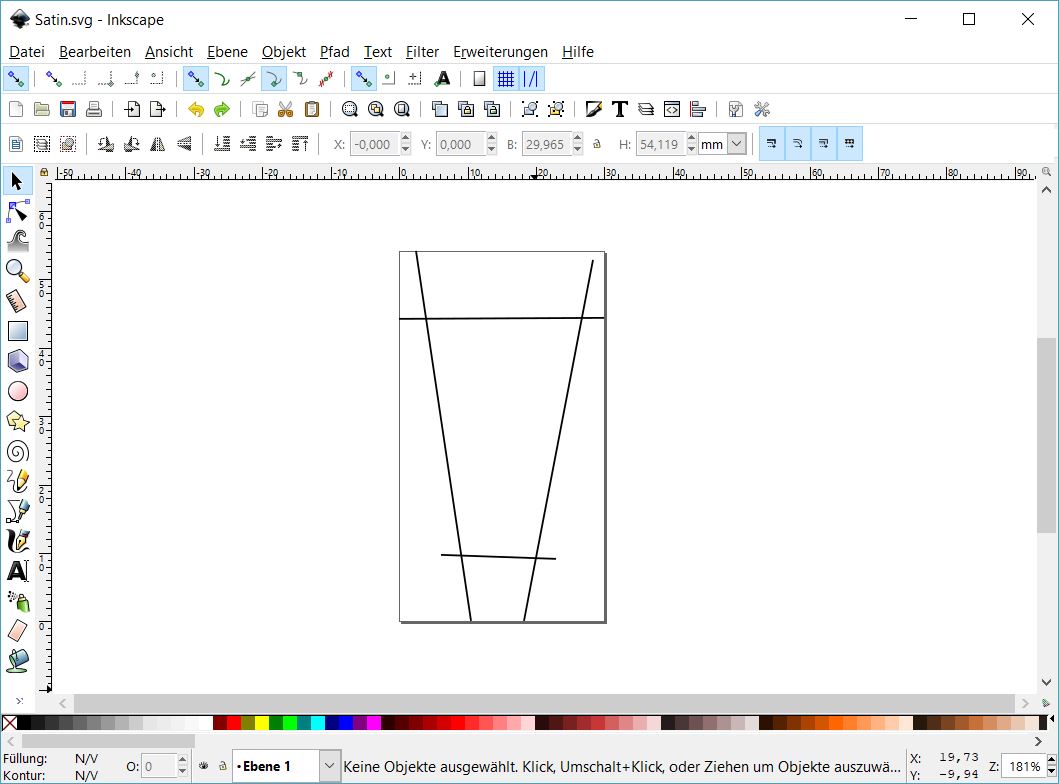
Task: Open the Erweiterungen menu
Action: tap(500, 52)
